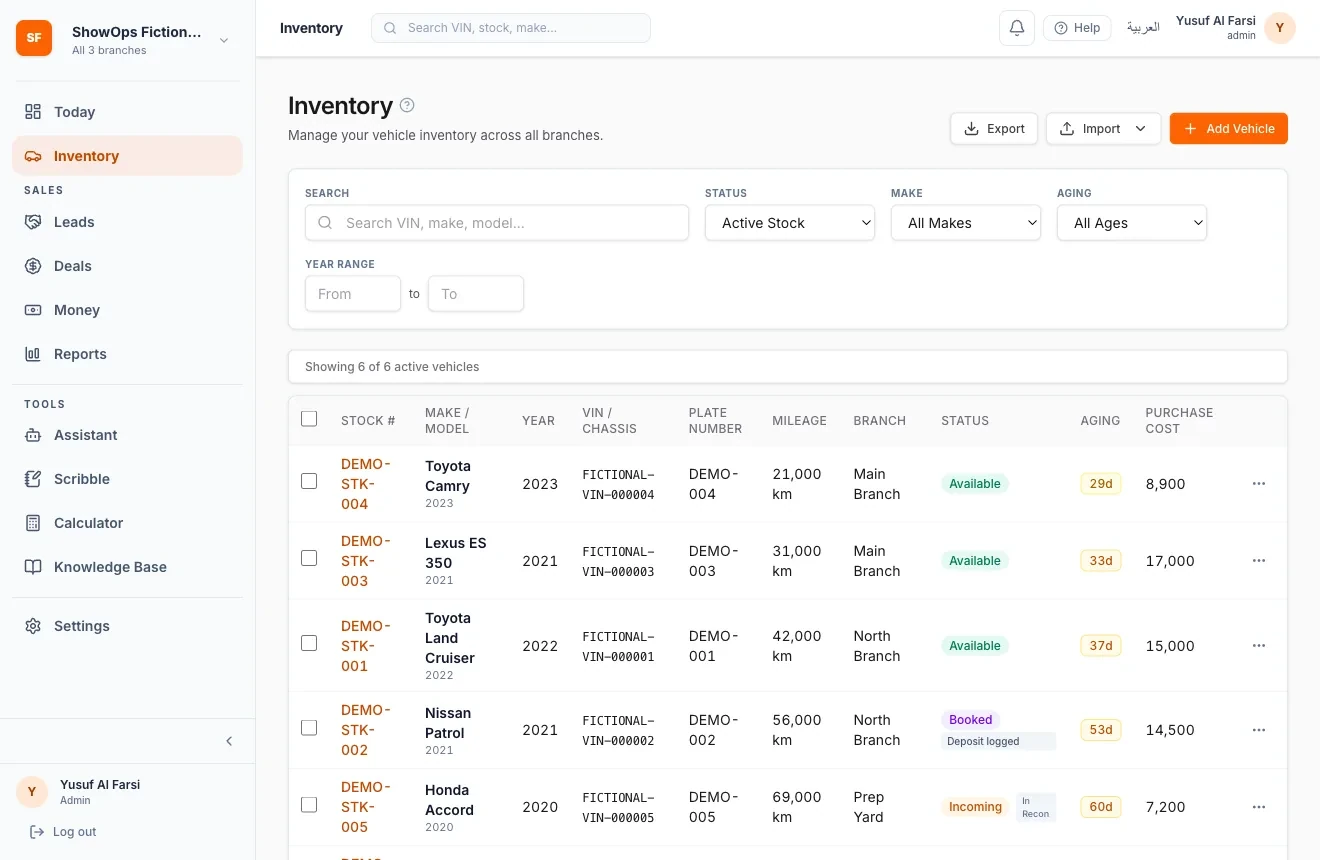Collapse the sidebar with the chevron arrow
Image resolution: width=1320 pixels, height=860 pixels.
tap(229, 741)
